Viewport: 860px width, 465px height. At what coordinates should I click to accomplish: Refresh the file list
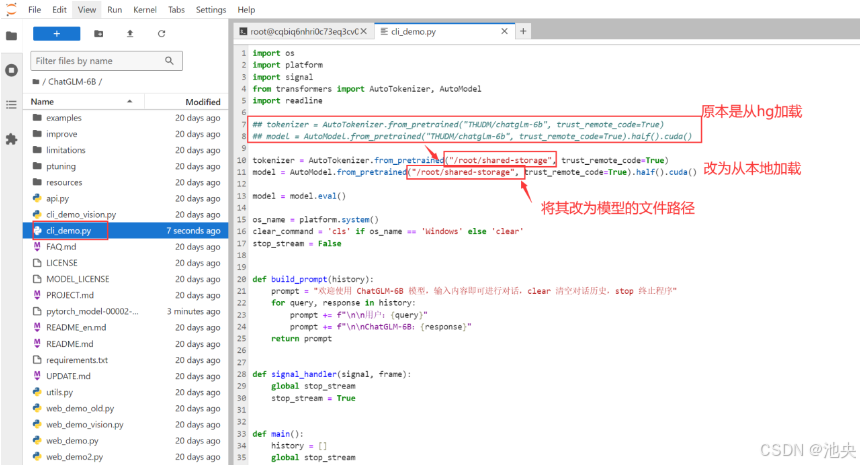point(161,33)
